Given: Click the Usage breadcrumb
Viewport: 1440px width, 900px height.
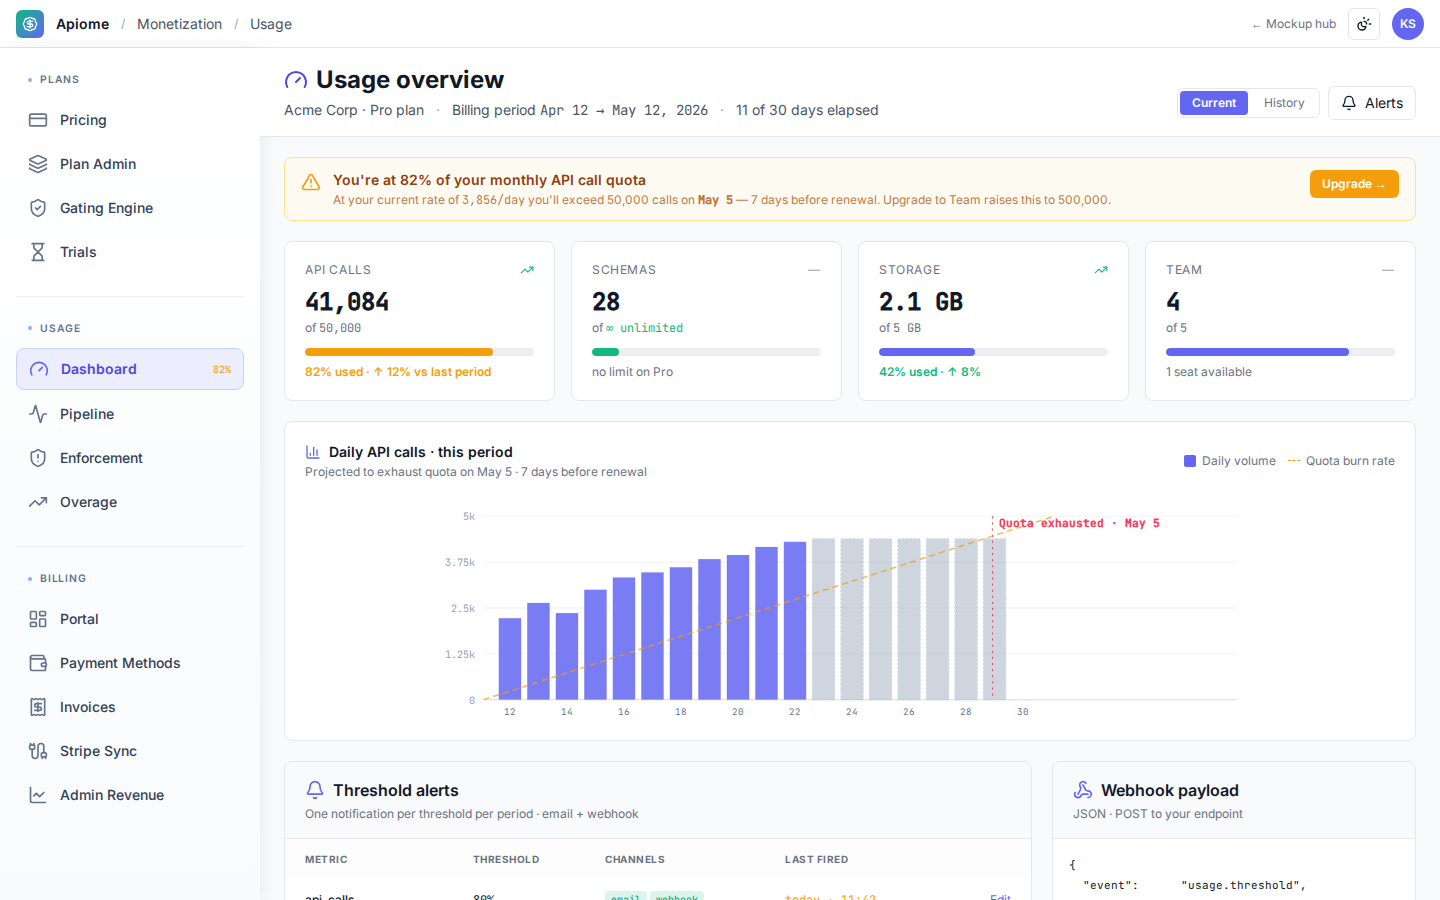Looking at the screenshot, I should (x=271, y=24).
